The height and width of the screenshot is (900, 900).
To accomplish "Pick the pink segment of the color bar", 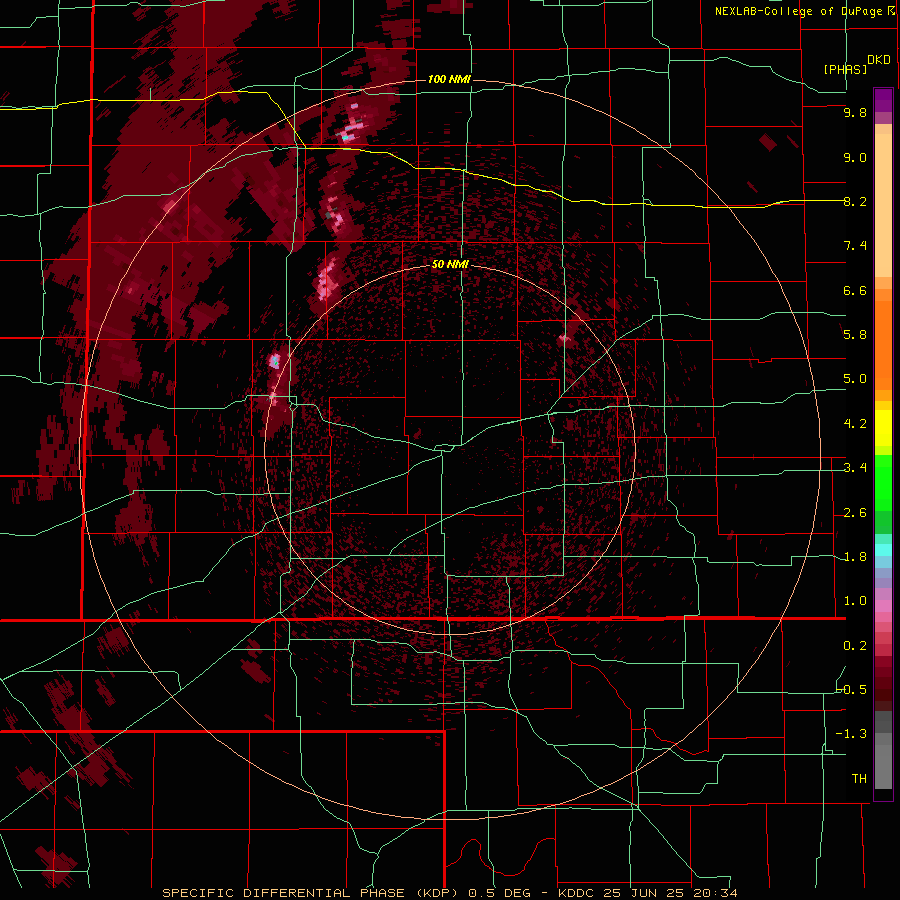I will (x=883, y=606).
